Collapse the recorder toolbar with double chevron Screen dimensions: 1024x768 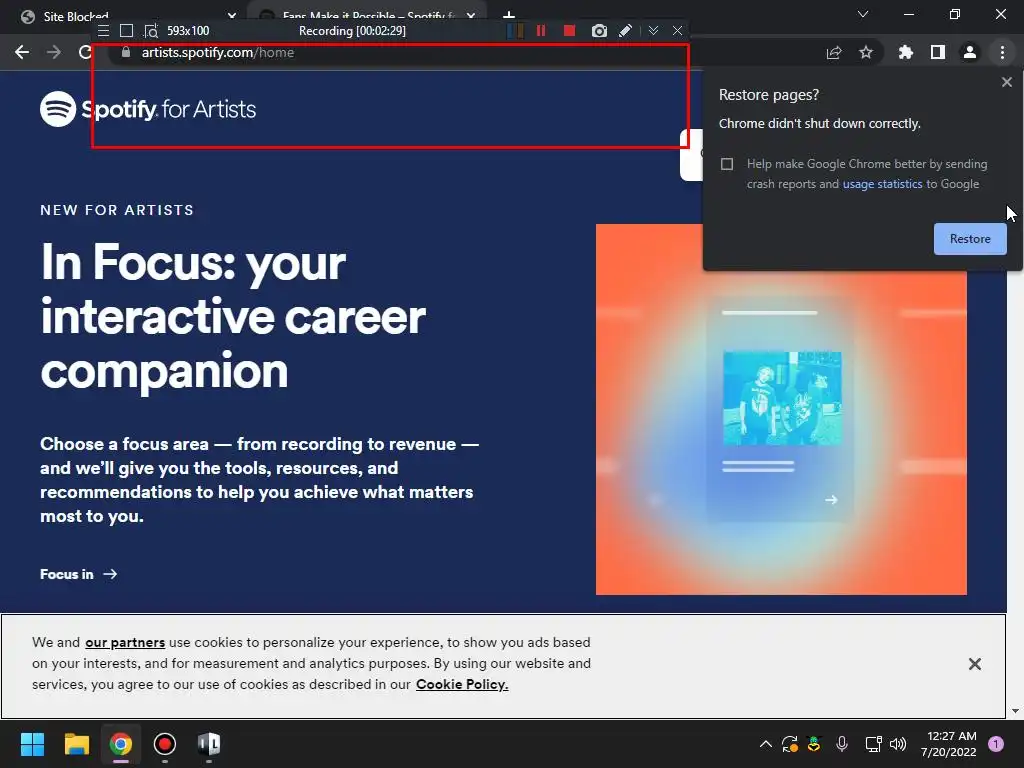(653, 31)
